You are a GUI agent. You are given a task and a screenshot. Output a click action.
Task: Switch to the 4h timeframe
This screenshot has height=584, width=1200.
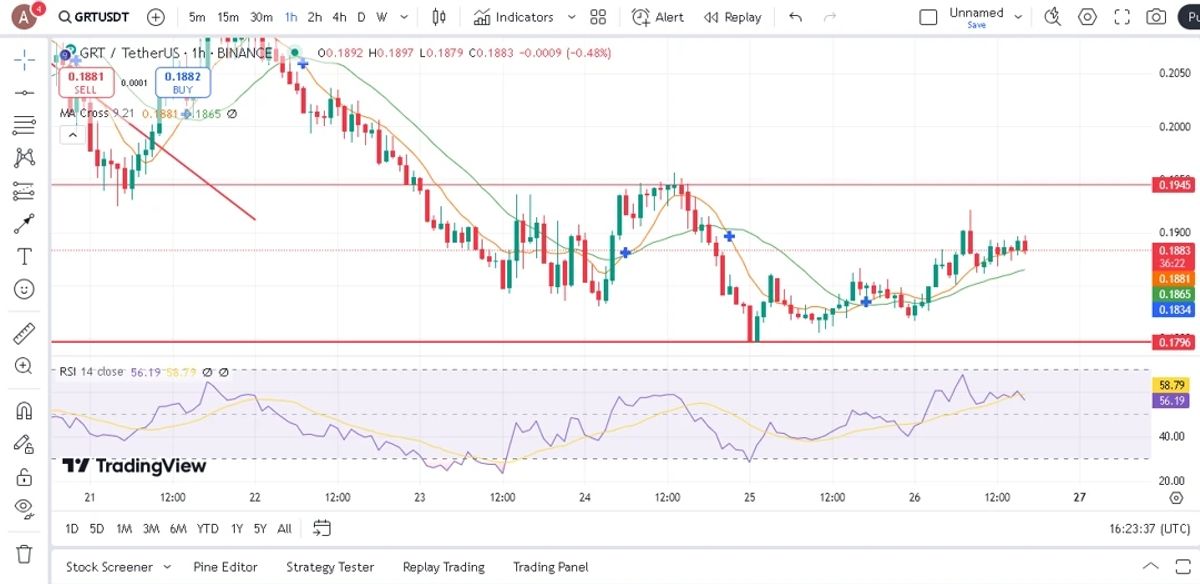coord(340,17)
